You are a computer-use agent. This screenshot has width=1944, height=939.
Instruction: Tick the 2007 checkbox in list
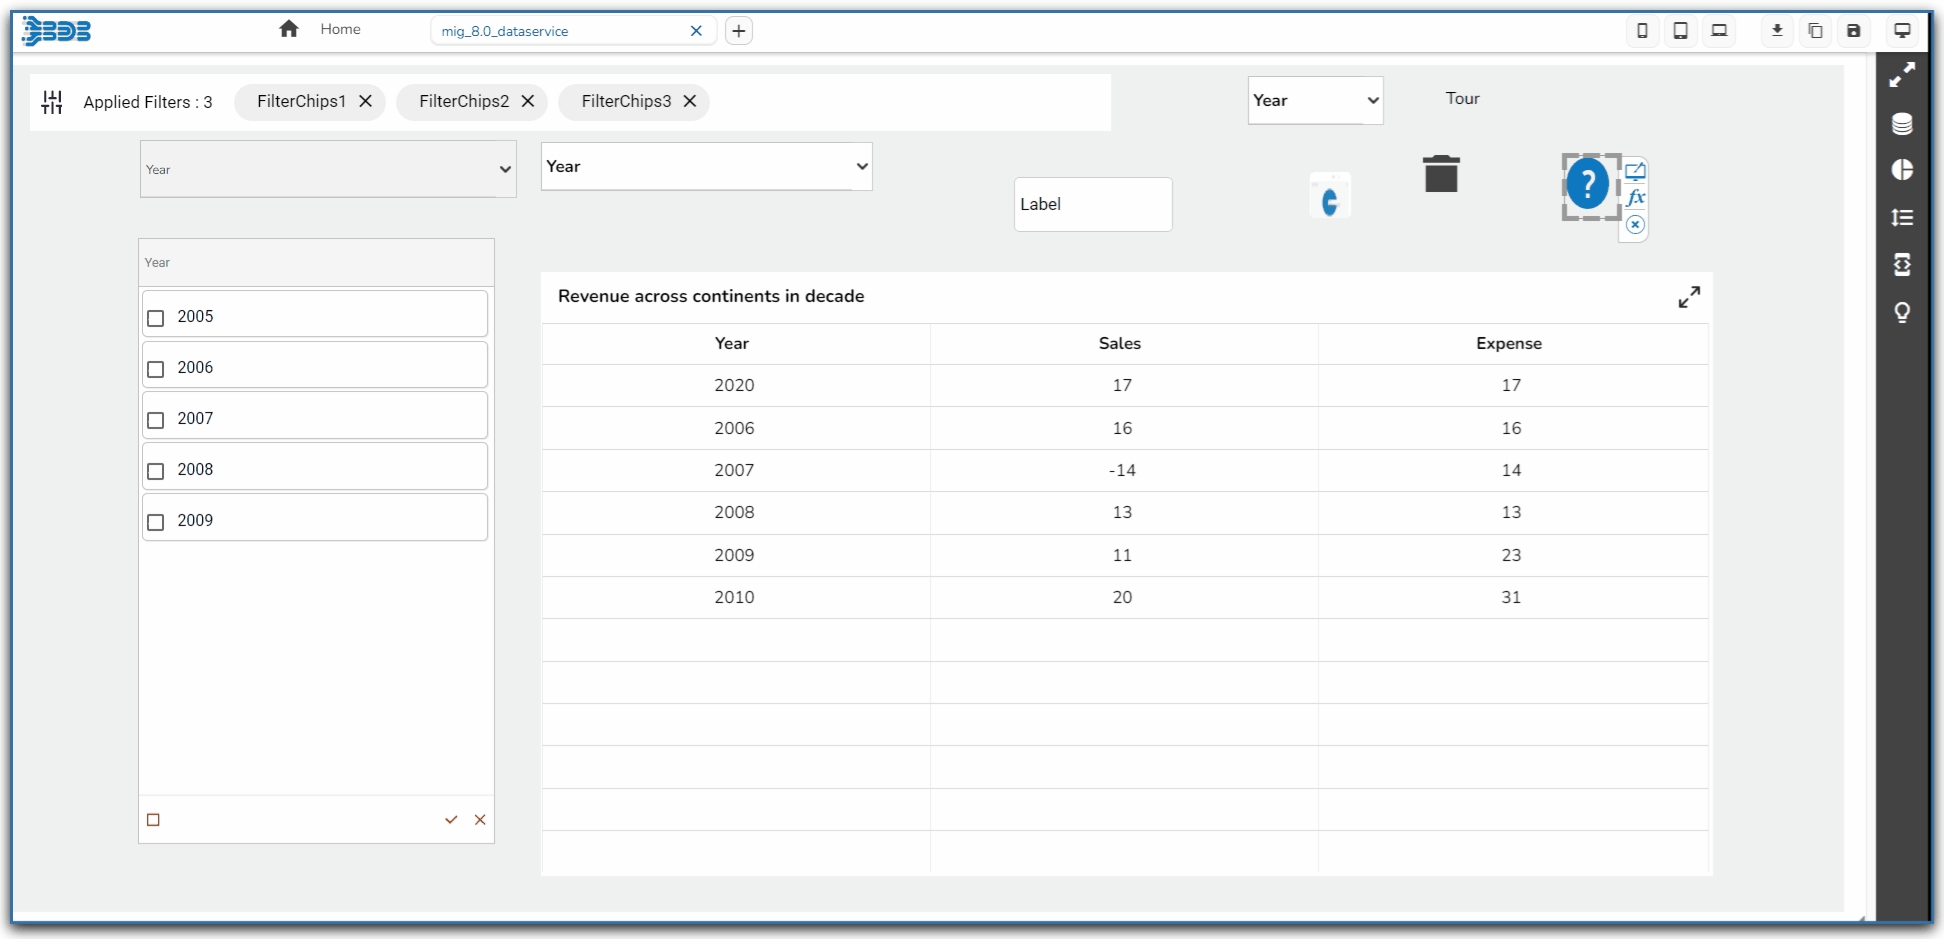click(x=156, y=420)
